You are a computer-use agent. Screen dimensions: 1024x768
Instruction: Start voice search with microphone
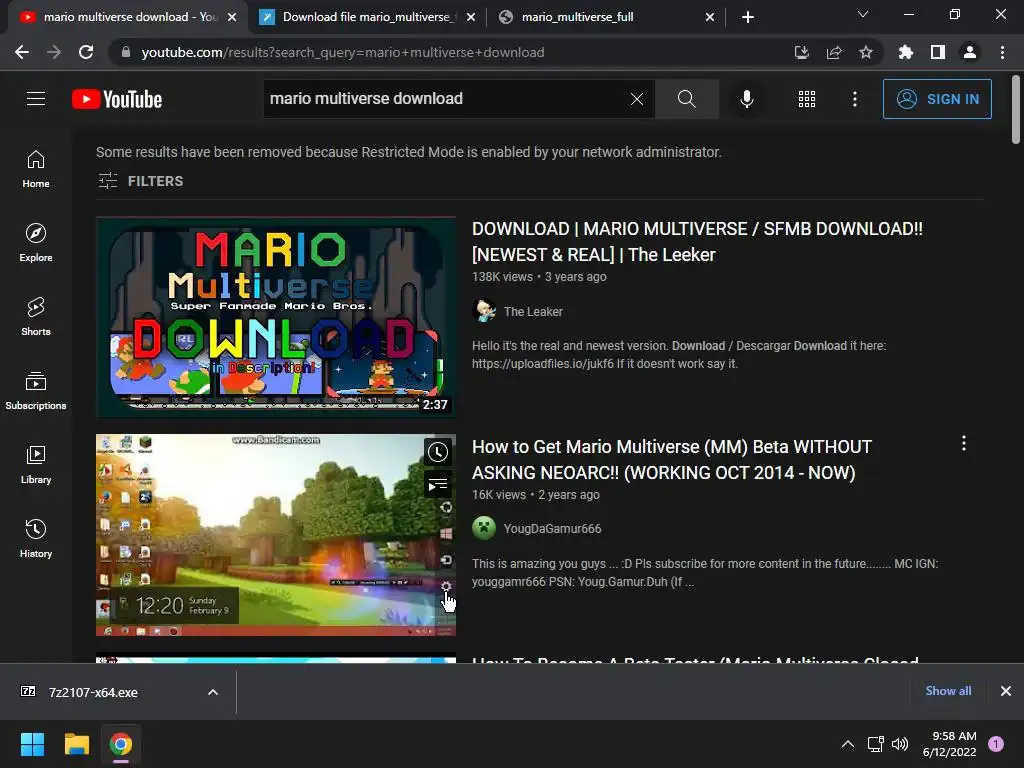[x=746, y=99]
